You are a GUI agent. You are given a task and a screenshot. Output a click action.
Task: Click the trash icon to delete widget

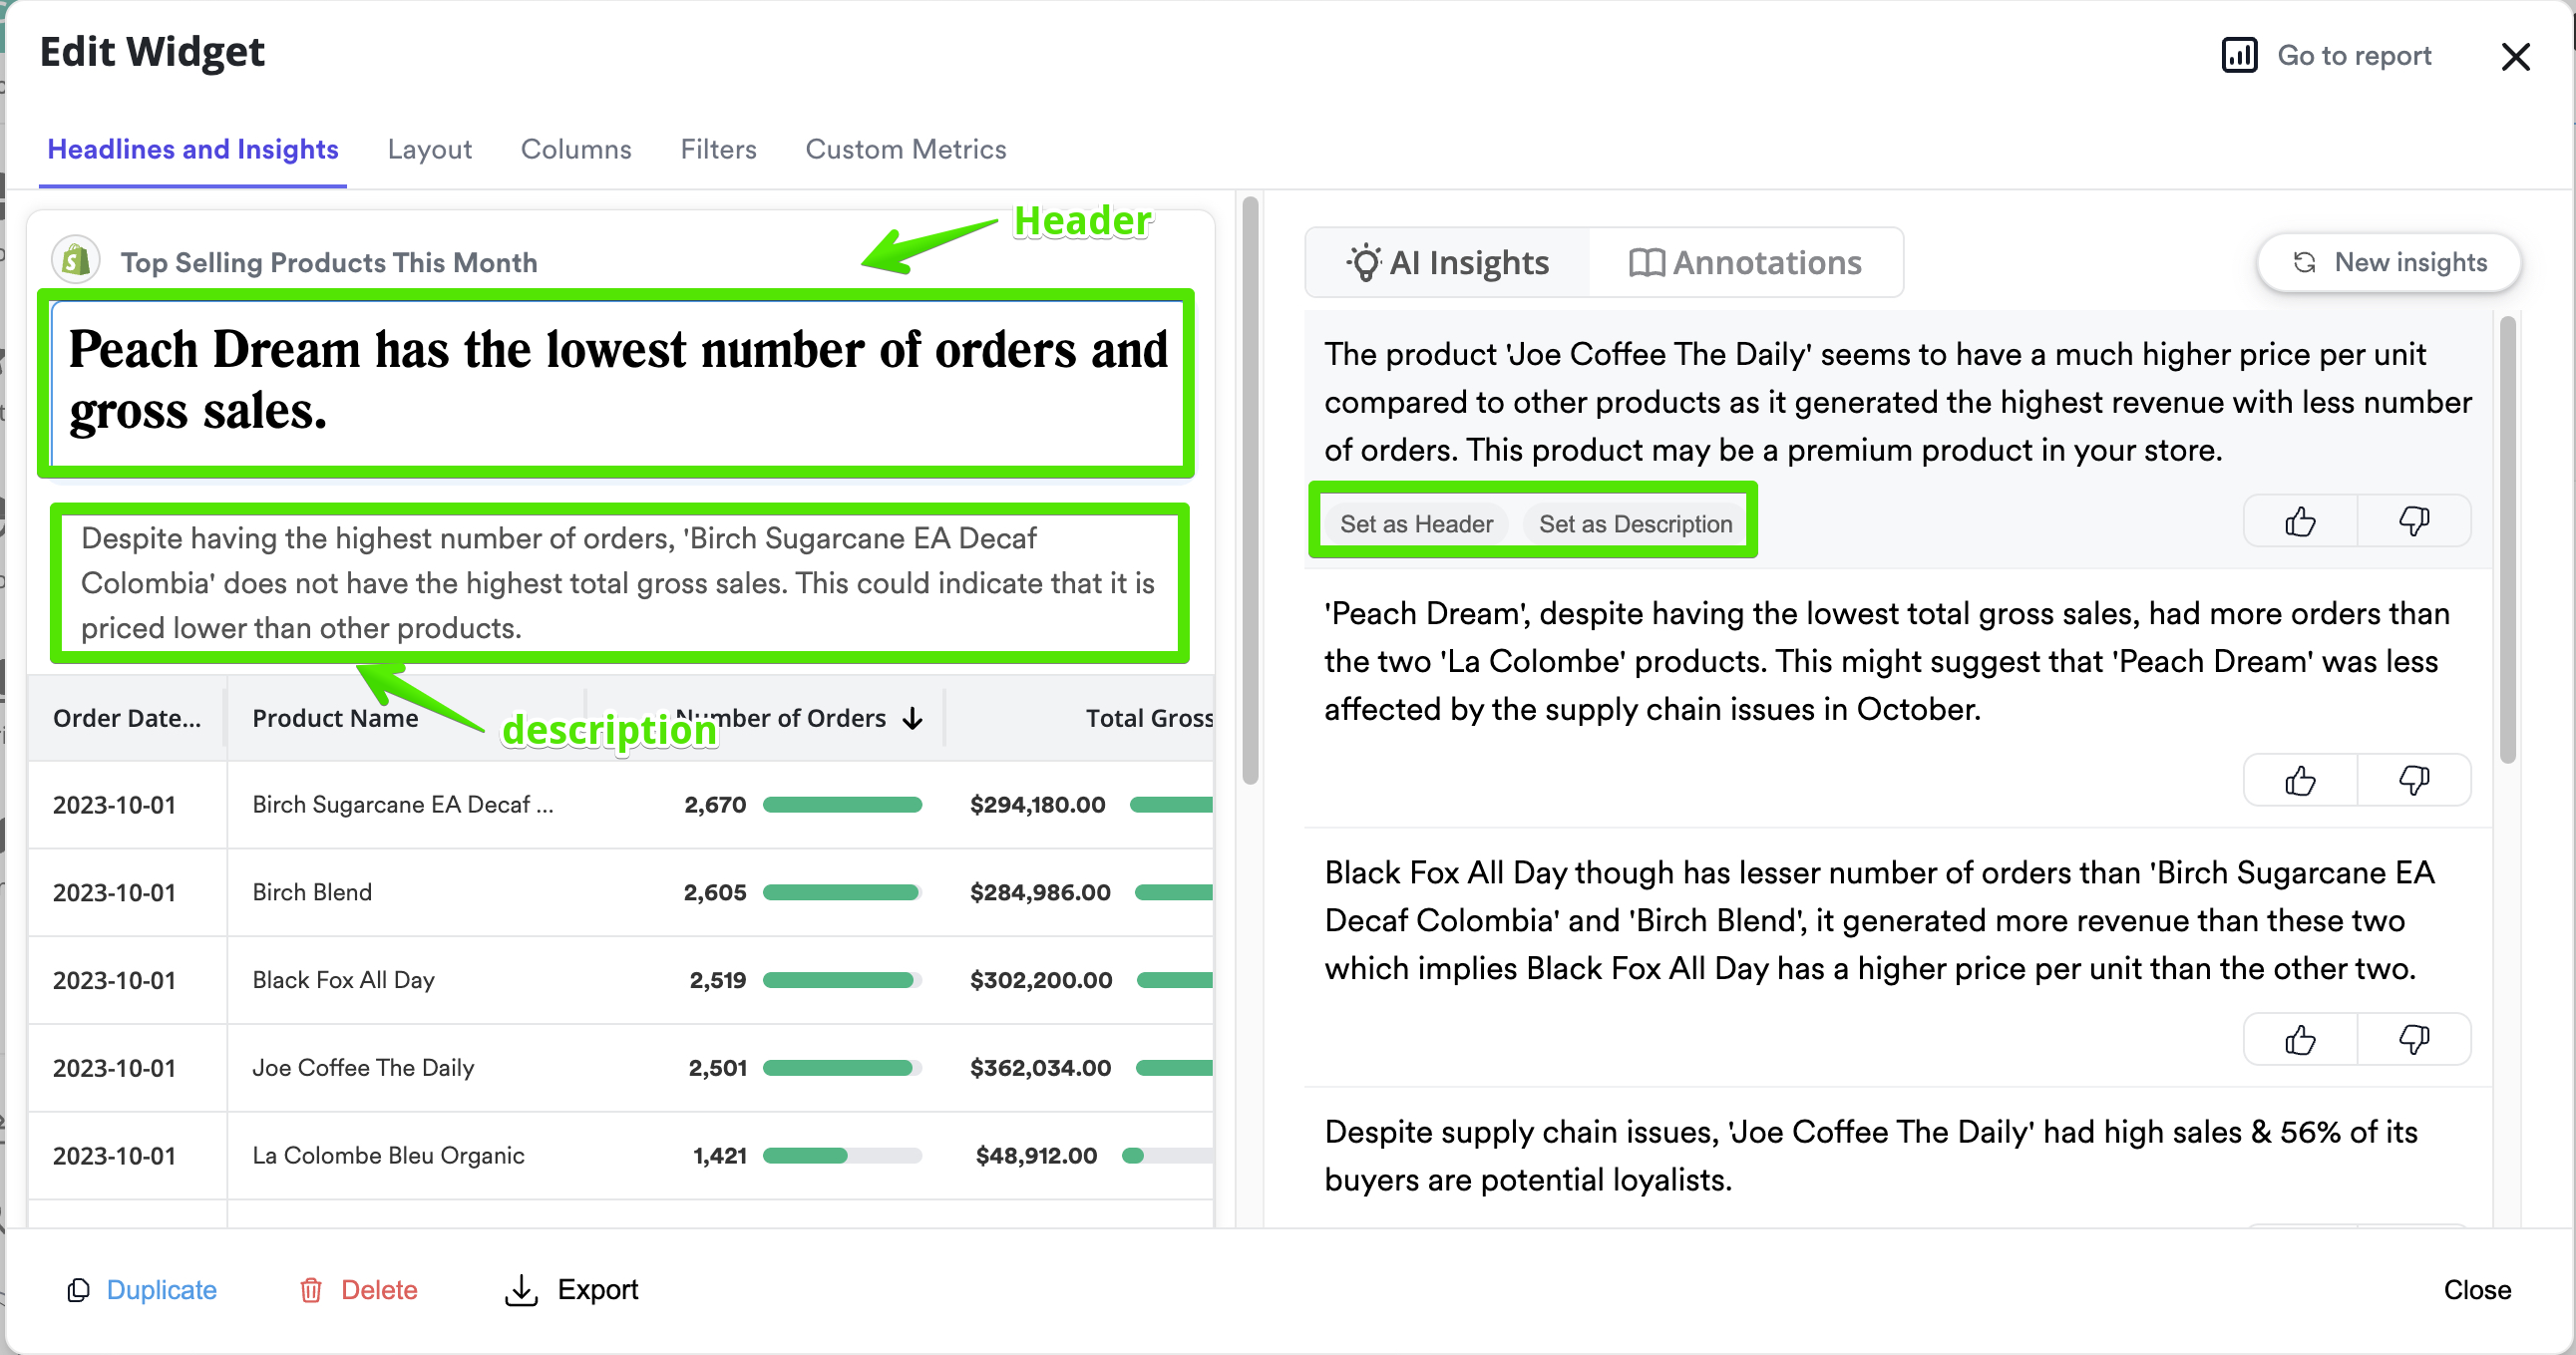pyautogui.click(x=311, y=1290)
